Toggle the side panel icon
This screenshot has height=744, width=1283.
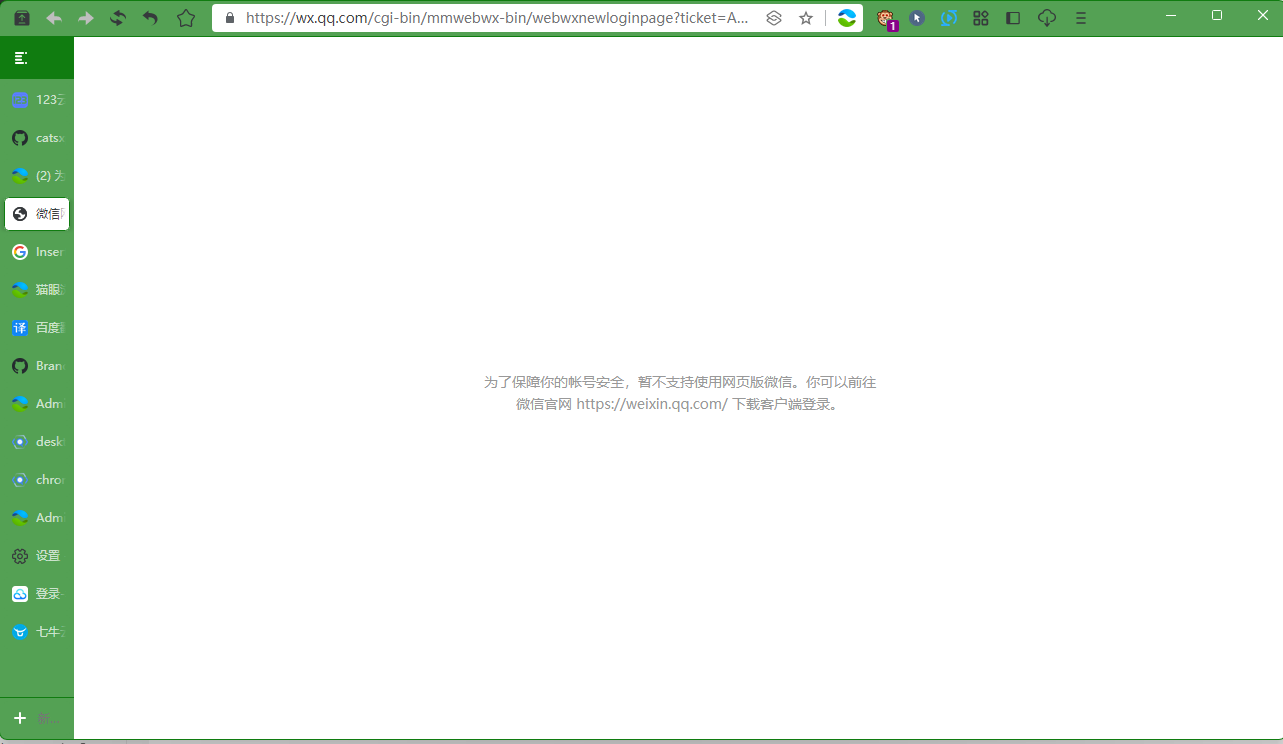(x=1013, y=18)
